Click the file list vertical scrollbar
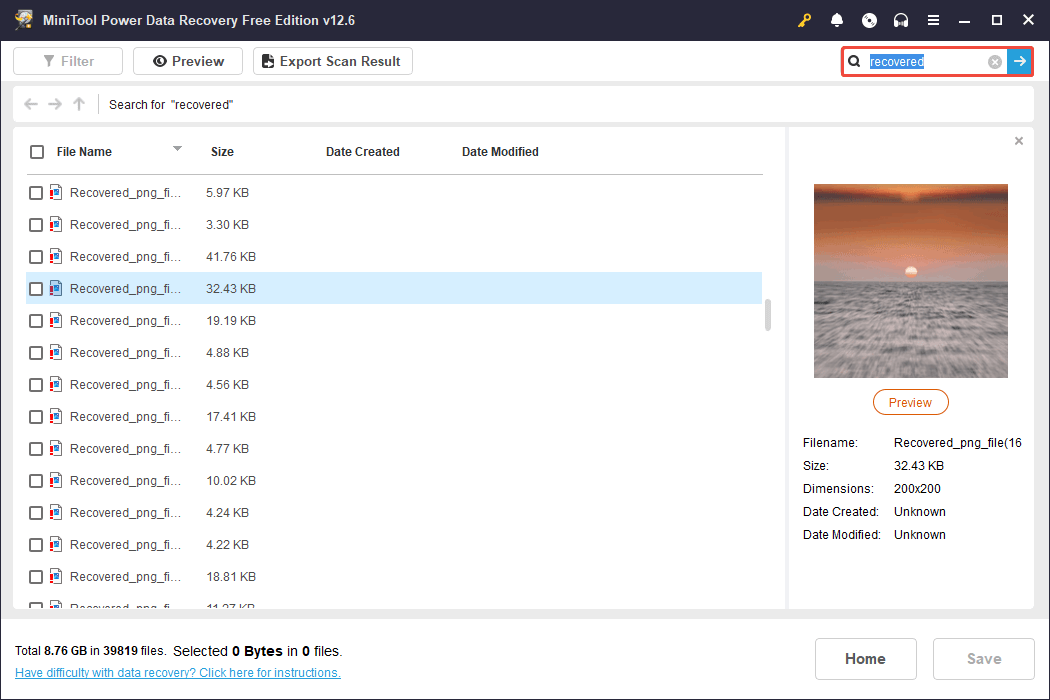The width and height of the screenshot is (1050, 700). tap(768, 315)
